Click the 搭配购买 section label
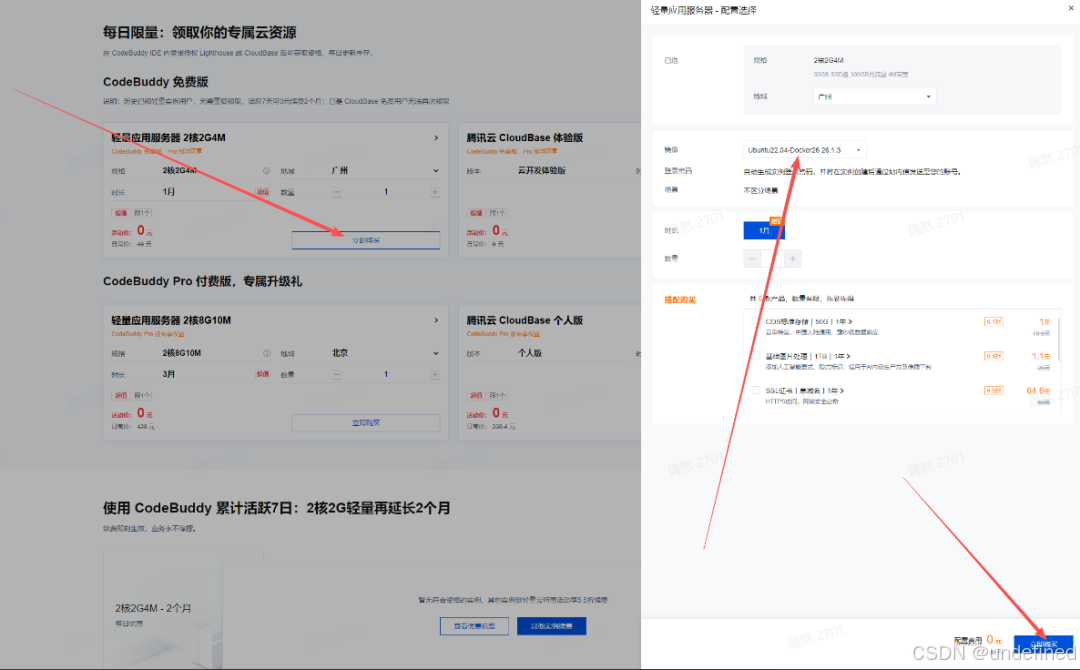 click(x=680, y=300)
